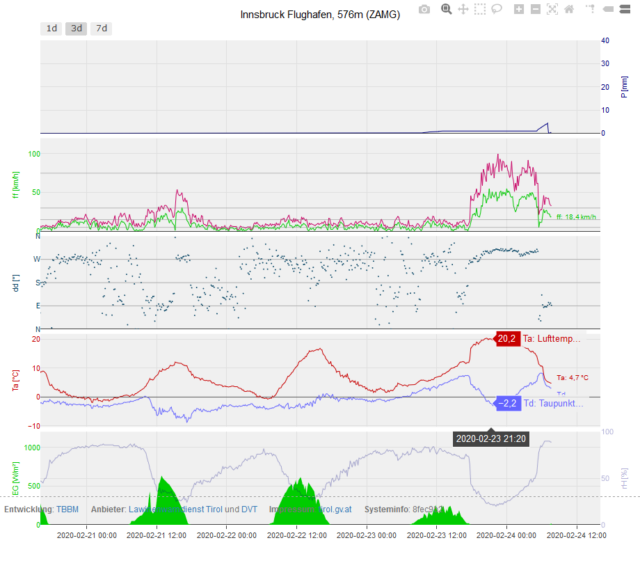Click the Zoom out minus icon

pyautogui.click(x=536, y=9)
